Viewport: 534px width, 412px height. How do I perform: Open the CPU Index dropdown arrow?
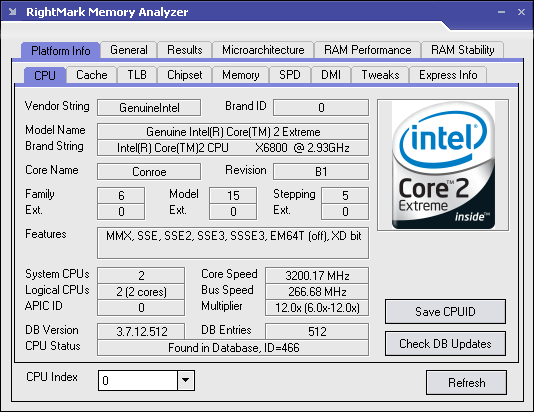point(186,380)
